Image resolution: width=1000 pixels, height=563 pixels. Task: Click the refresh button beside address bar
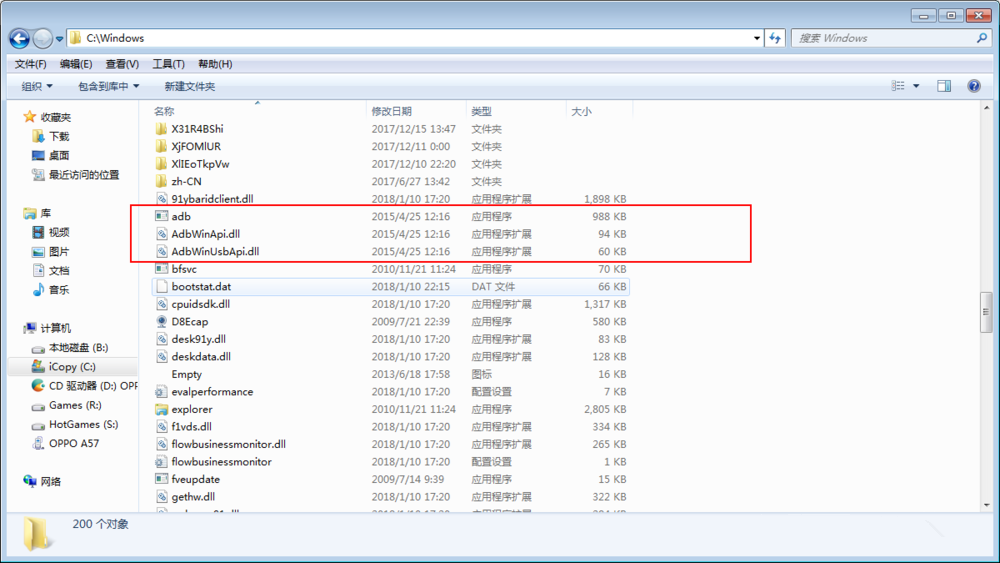click(774, 38)
